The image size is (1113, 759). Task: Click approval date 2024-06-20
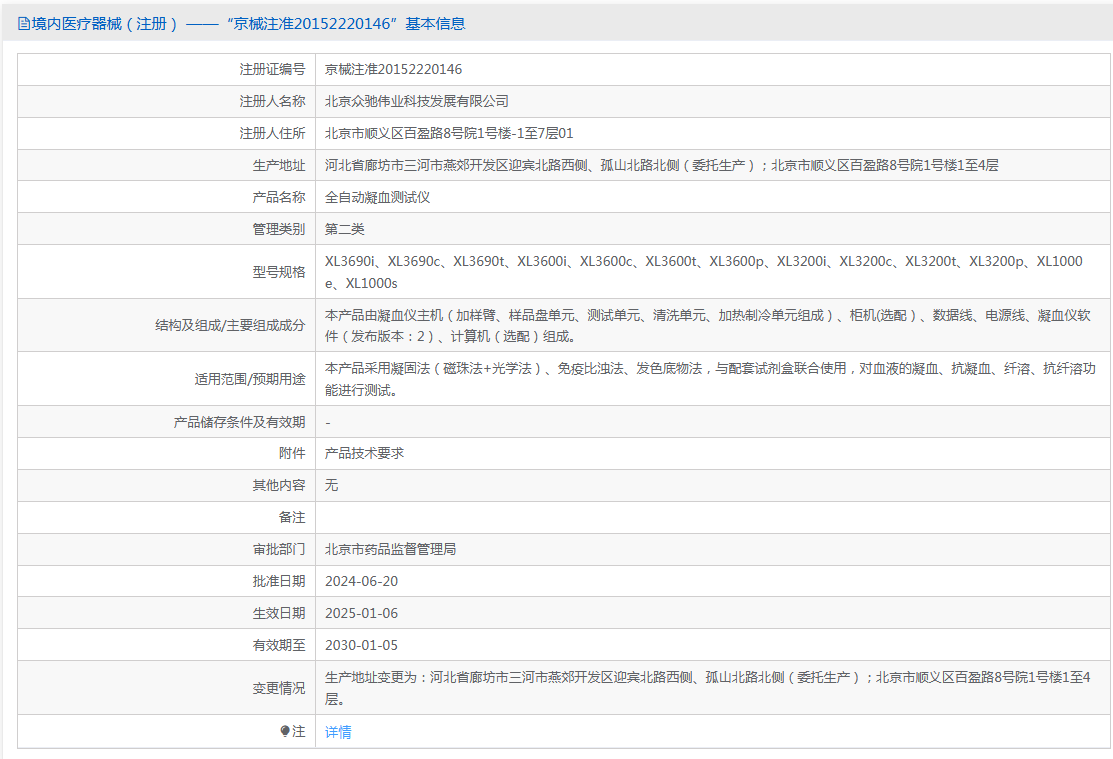click(x=361, y=581)
